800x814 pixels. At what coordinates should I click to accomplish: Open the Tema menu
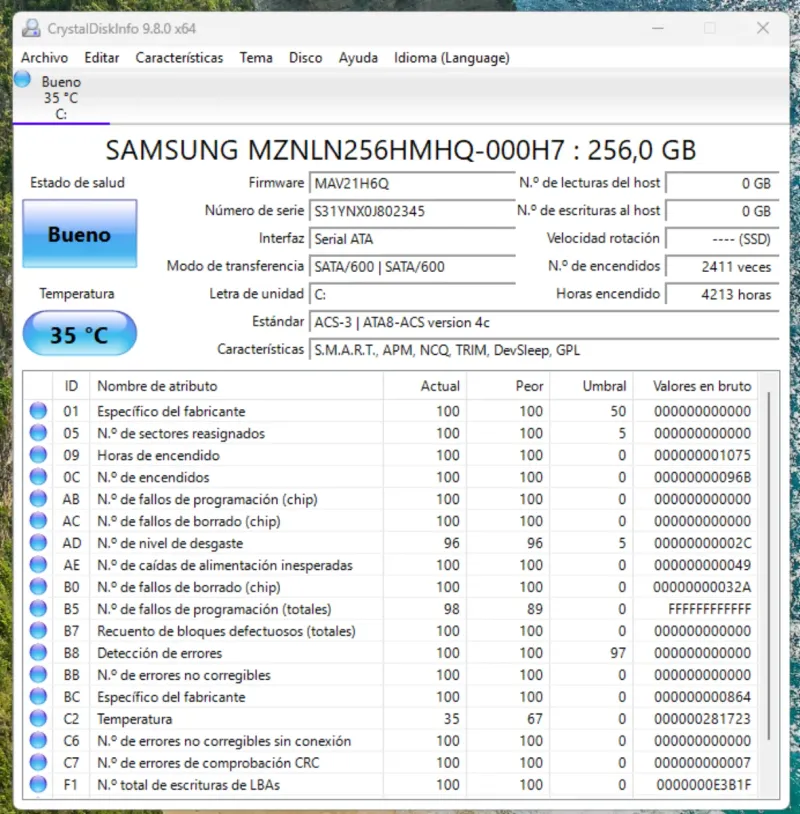[256, 58]
